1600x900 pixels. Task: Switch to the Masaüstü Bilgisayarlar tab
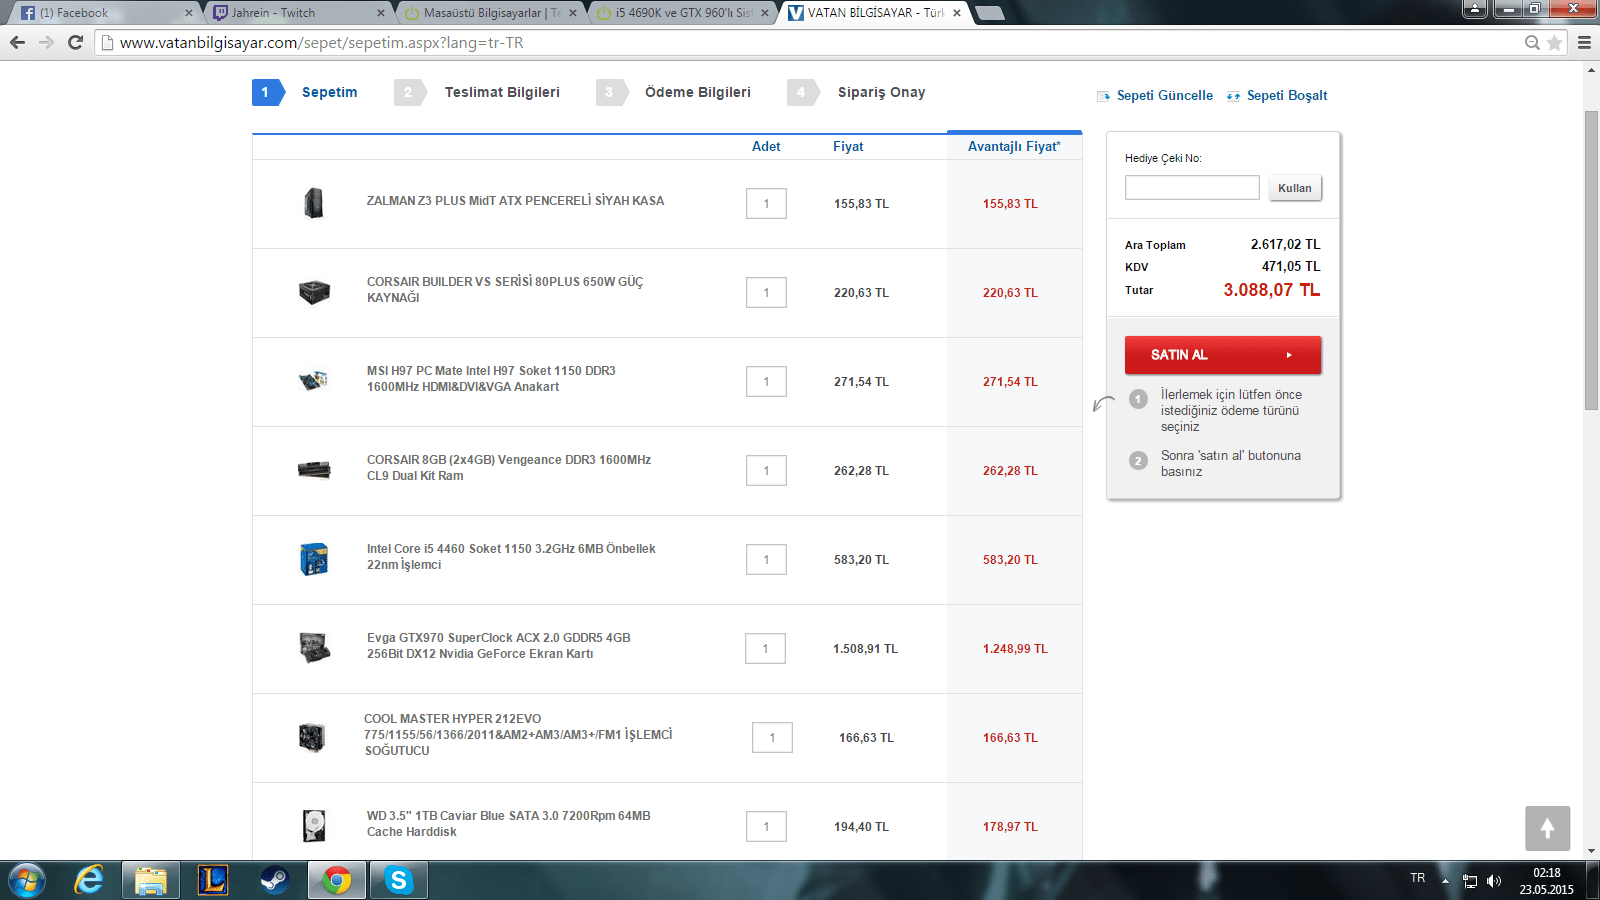click(490, 13)
